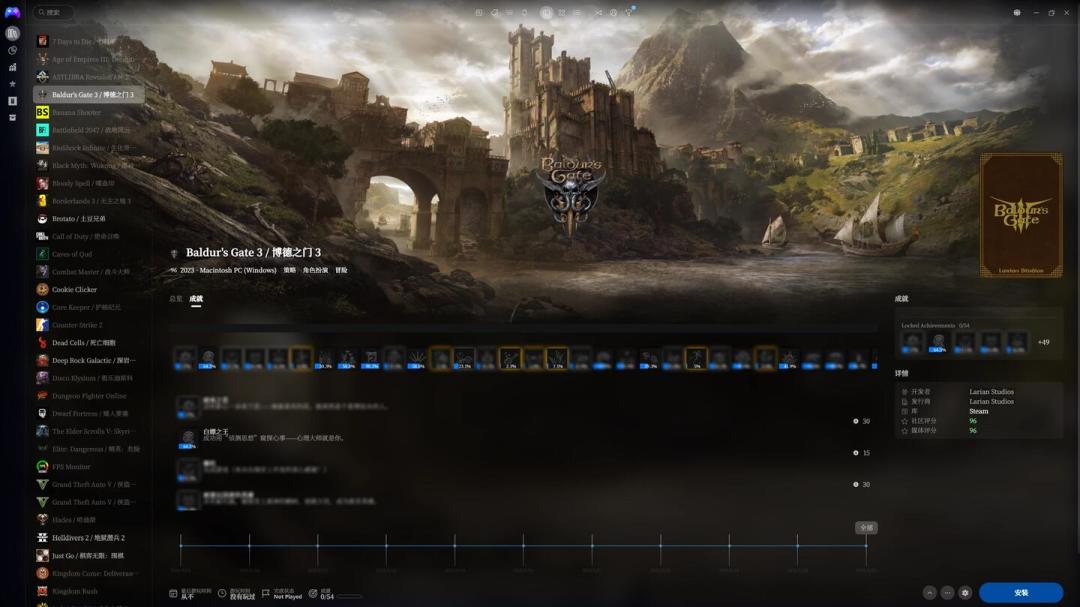Screen dimensions: 1080x607
Task: Open the library view sidebar icon
Action: pyautogui.click(x=12, y=33)
